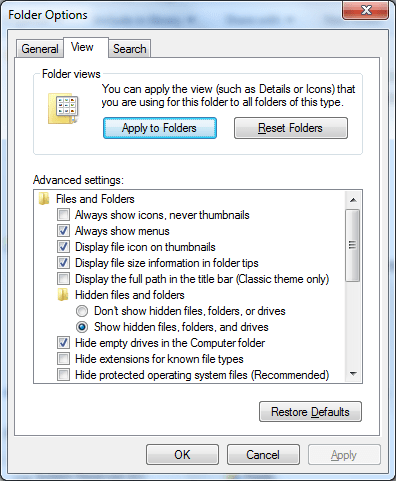Image resolution: width=396 pixels, height=481 pixels.
Task: Enable Display the full path in title bar
Action: pyautogui.click(x=63, y=279)
